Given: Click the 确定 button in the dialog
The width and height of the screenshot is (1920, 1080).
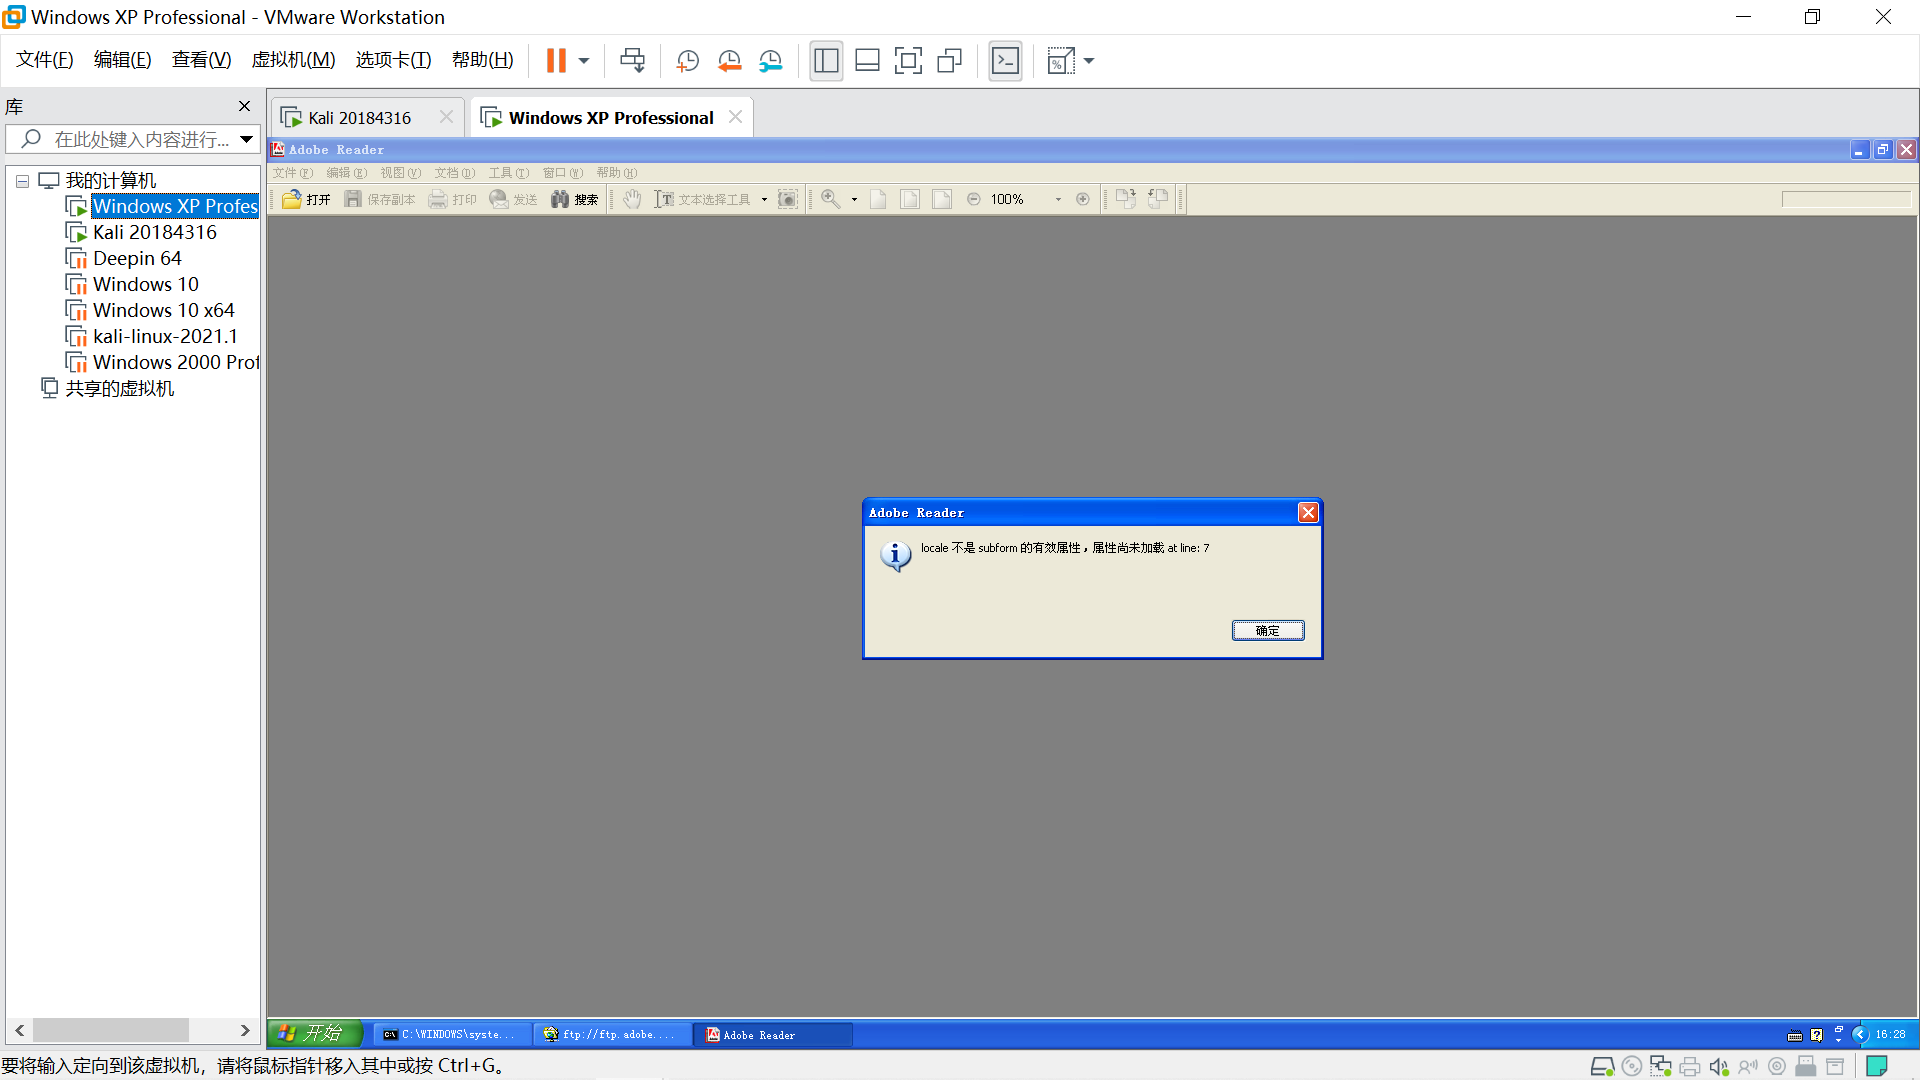Looking at the screenshot, I should pyautogui.click(x=1267, y=630).
